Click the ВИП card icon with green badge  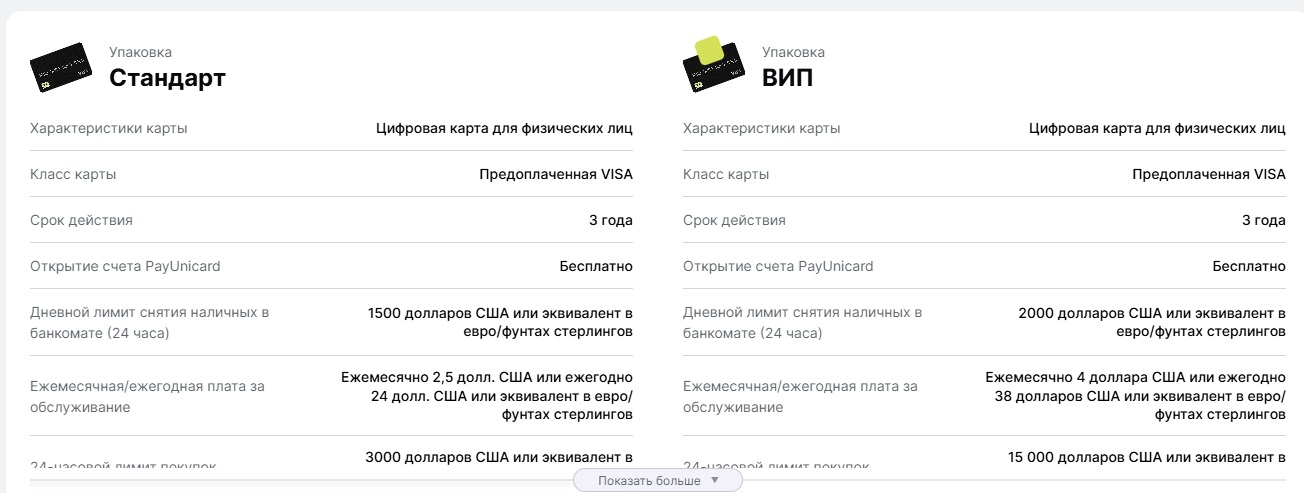tap(714, 66)
